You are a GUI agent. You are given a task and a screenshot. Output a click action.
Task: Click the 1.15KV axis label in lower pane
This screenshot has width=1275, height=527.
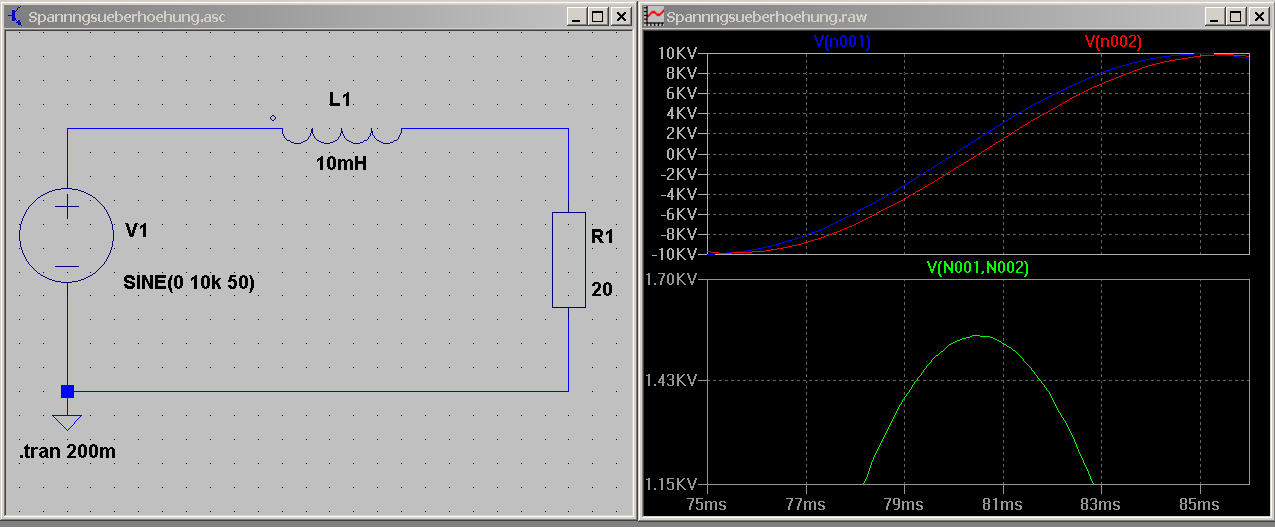point(671,484)
